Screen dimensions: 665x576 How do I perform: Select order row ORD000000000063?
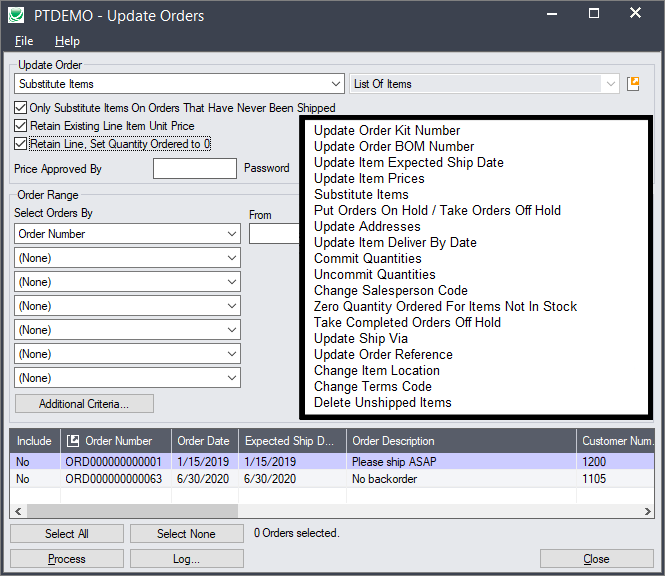click(112, 479)
